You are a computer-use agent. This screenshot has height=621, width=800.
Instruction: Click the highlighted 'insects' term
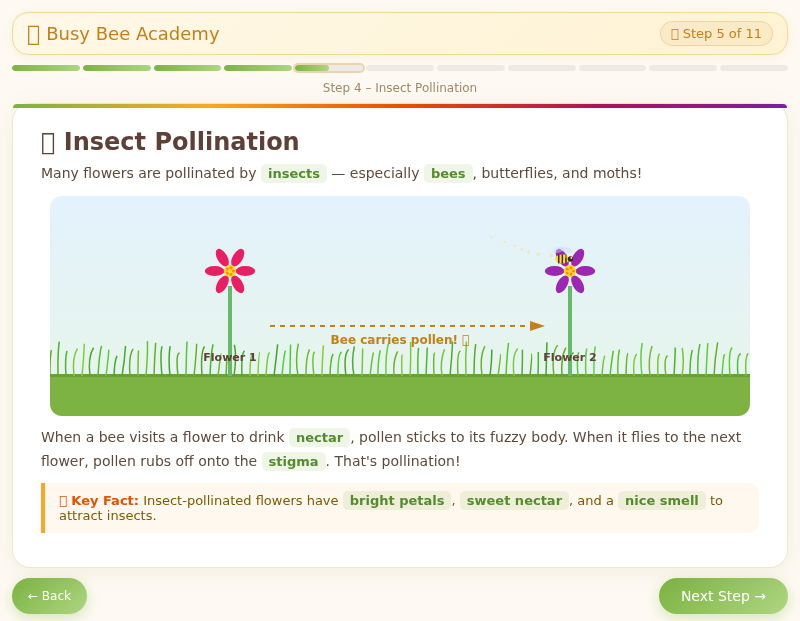point(294,173)
